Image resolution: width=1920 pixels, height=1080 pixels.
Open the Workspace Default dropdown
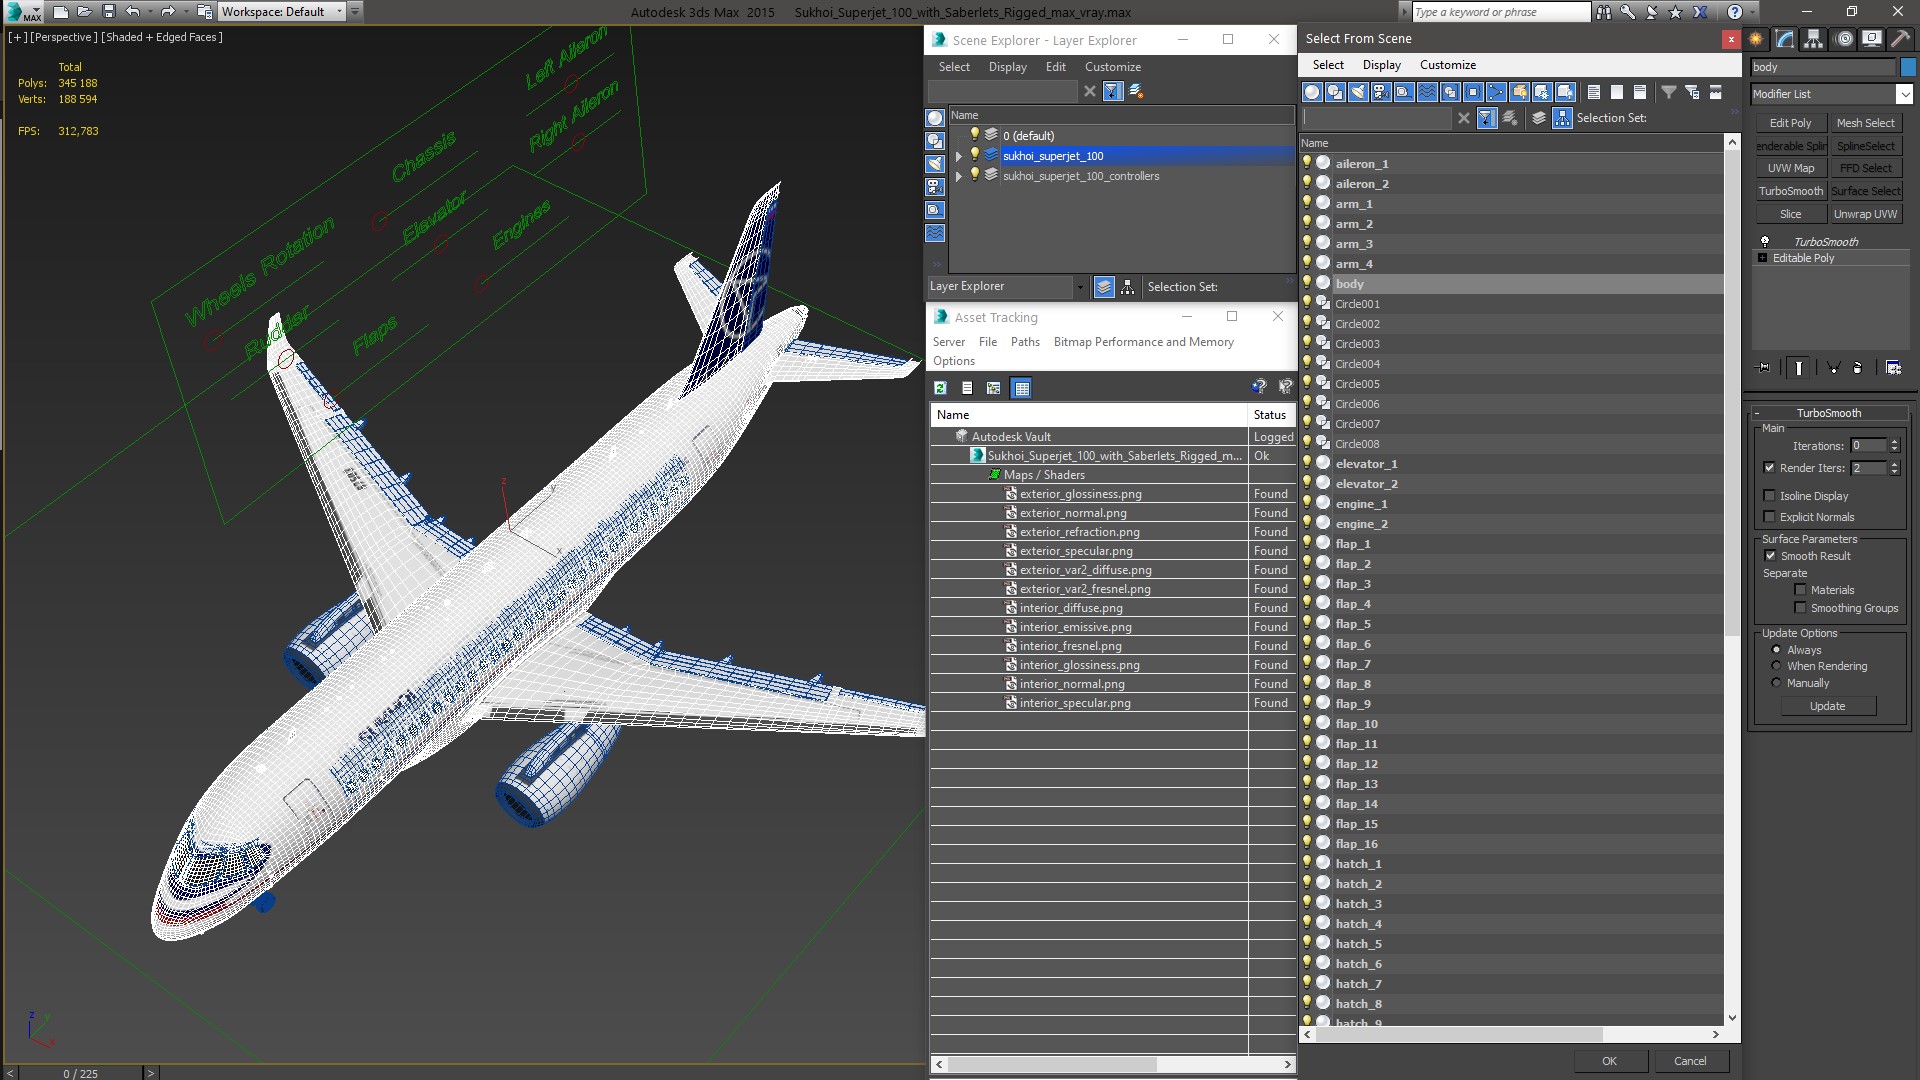tap(339, 12)
